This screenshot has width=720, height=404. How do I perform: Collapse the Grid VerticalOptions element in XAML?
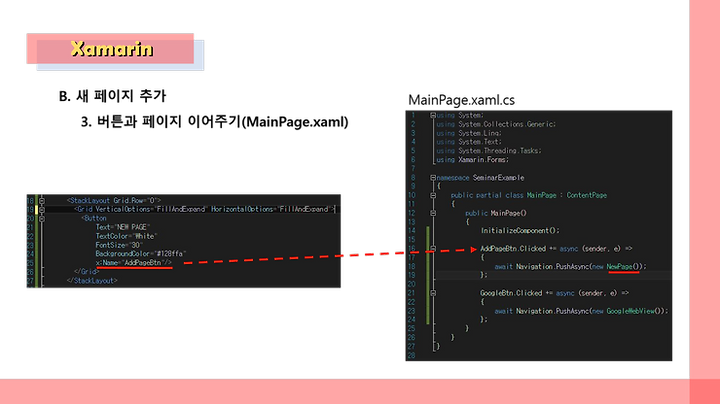(42, 209)
